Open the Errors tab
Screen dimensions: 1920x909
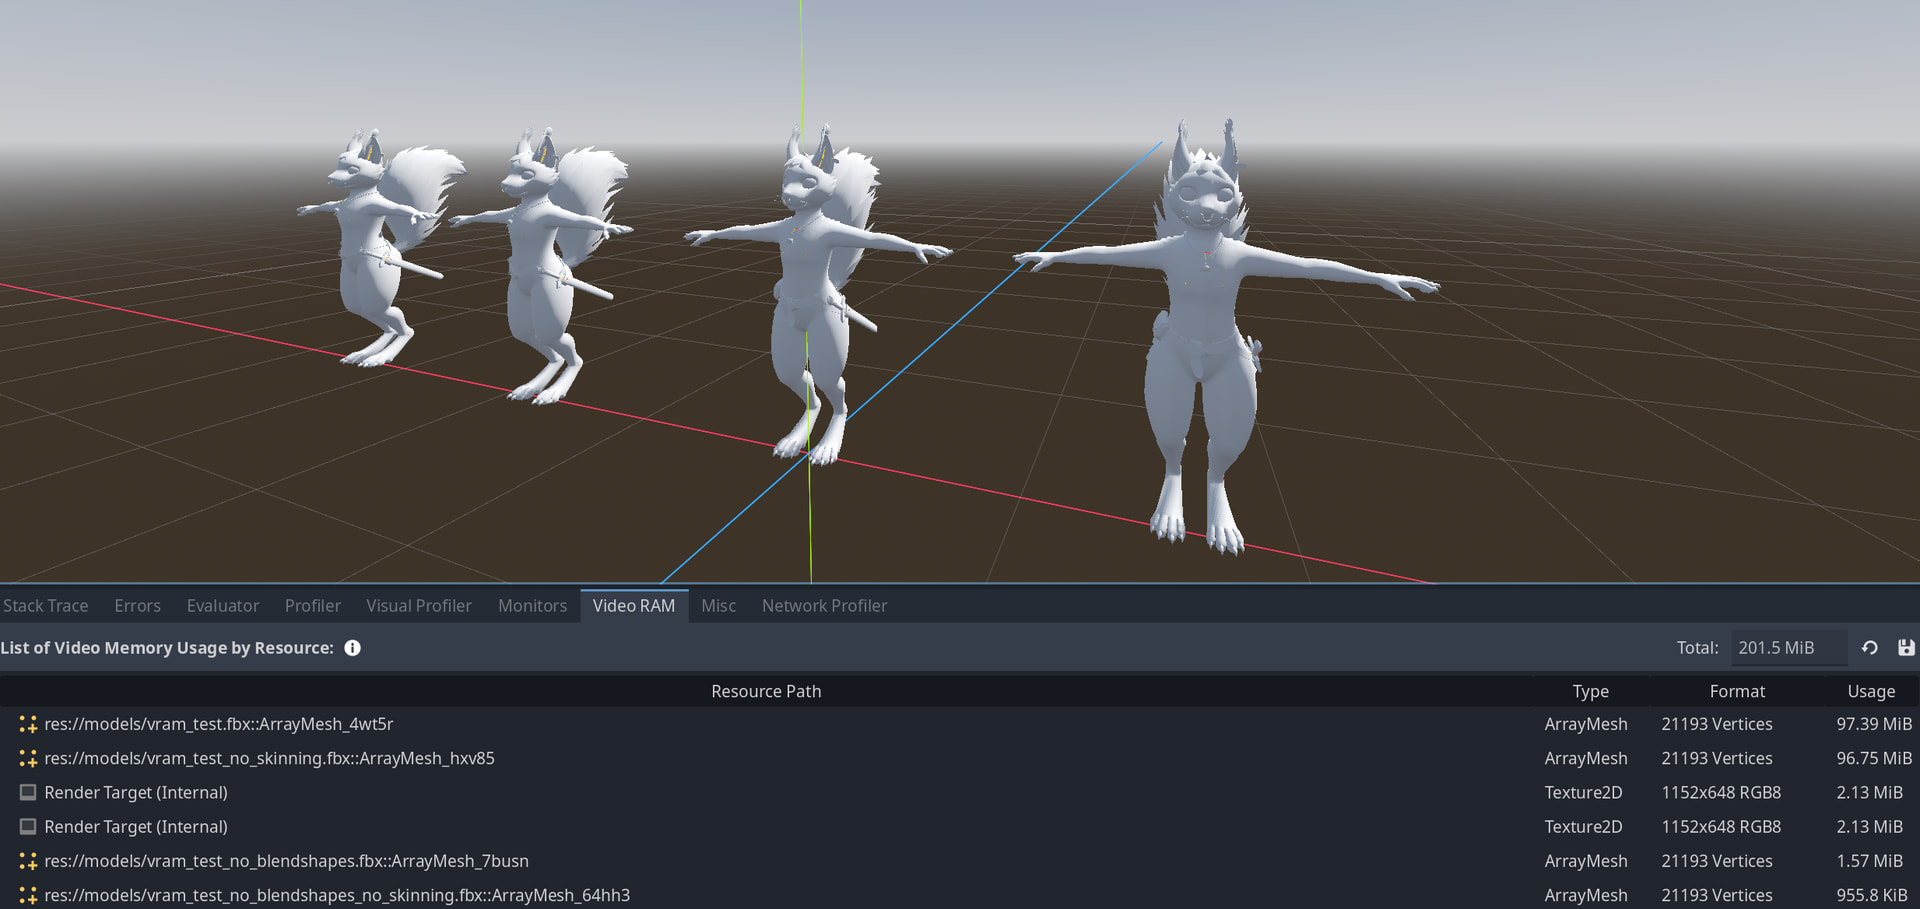pos(137,606)
